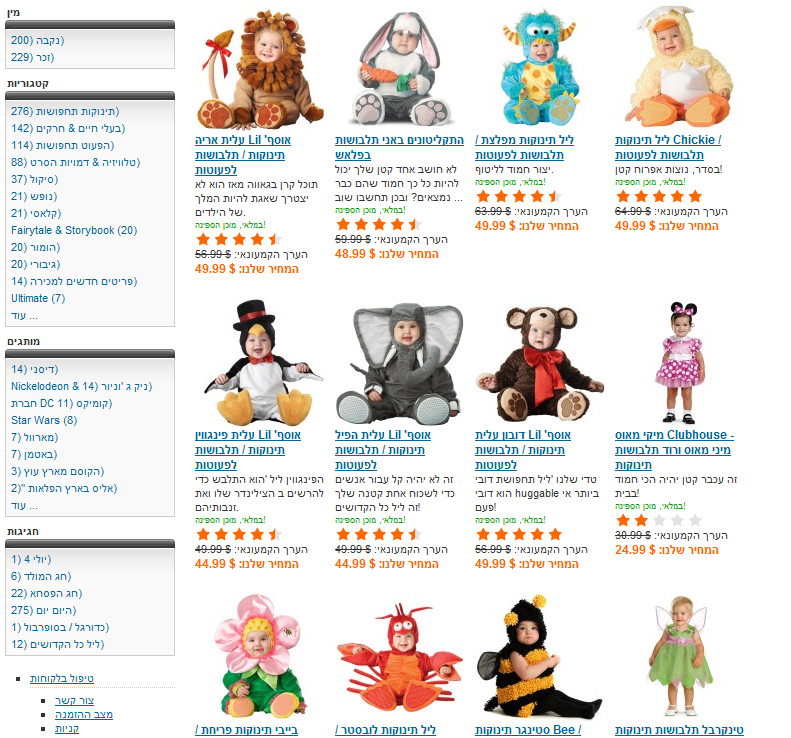Image resolution: width=791 pixels, height=738 pixels.
Task: Filter by Ultimate (7) category
Action: tap(38, 298)
